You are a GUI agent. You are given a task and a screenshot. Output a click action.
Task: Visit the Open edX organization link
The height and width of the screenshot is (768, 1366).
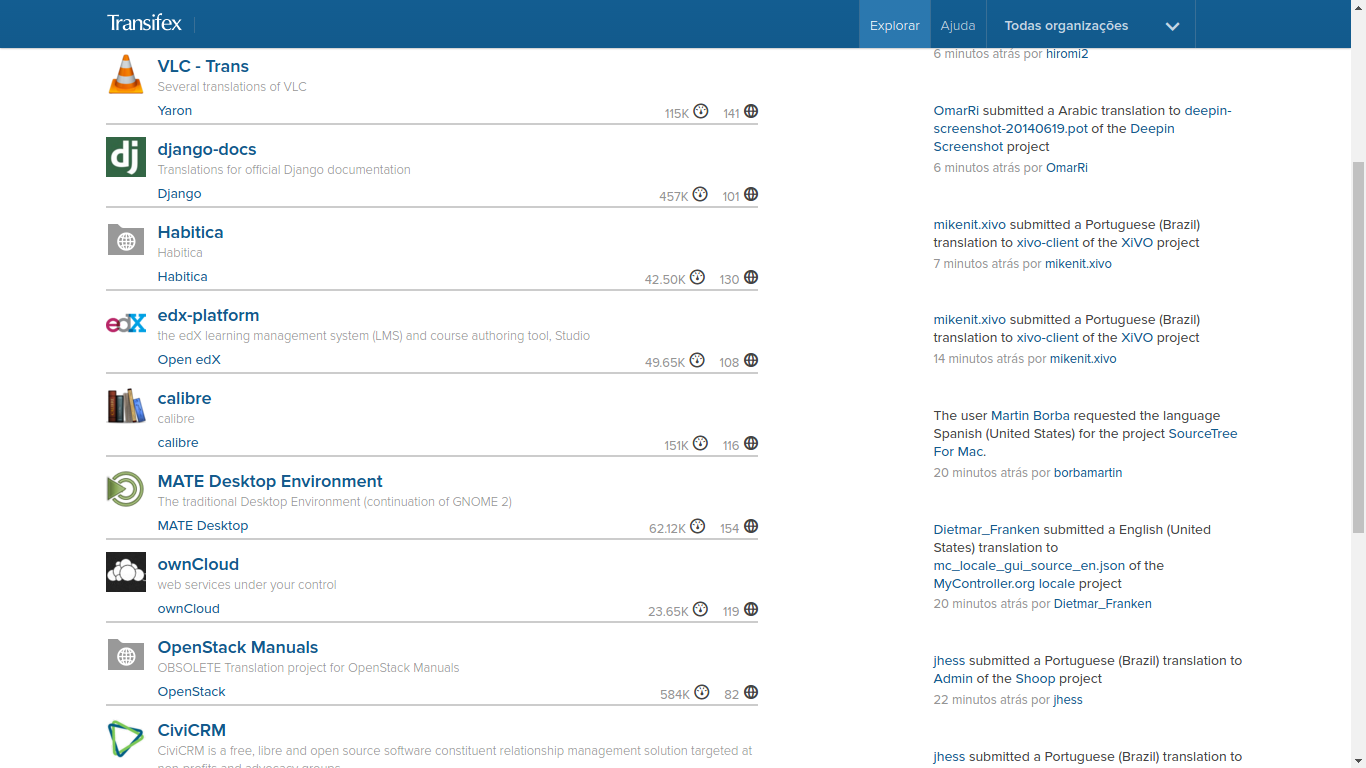point(189,360)
